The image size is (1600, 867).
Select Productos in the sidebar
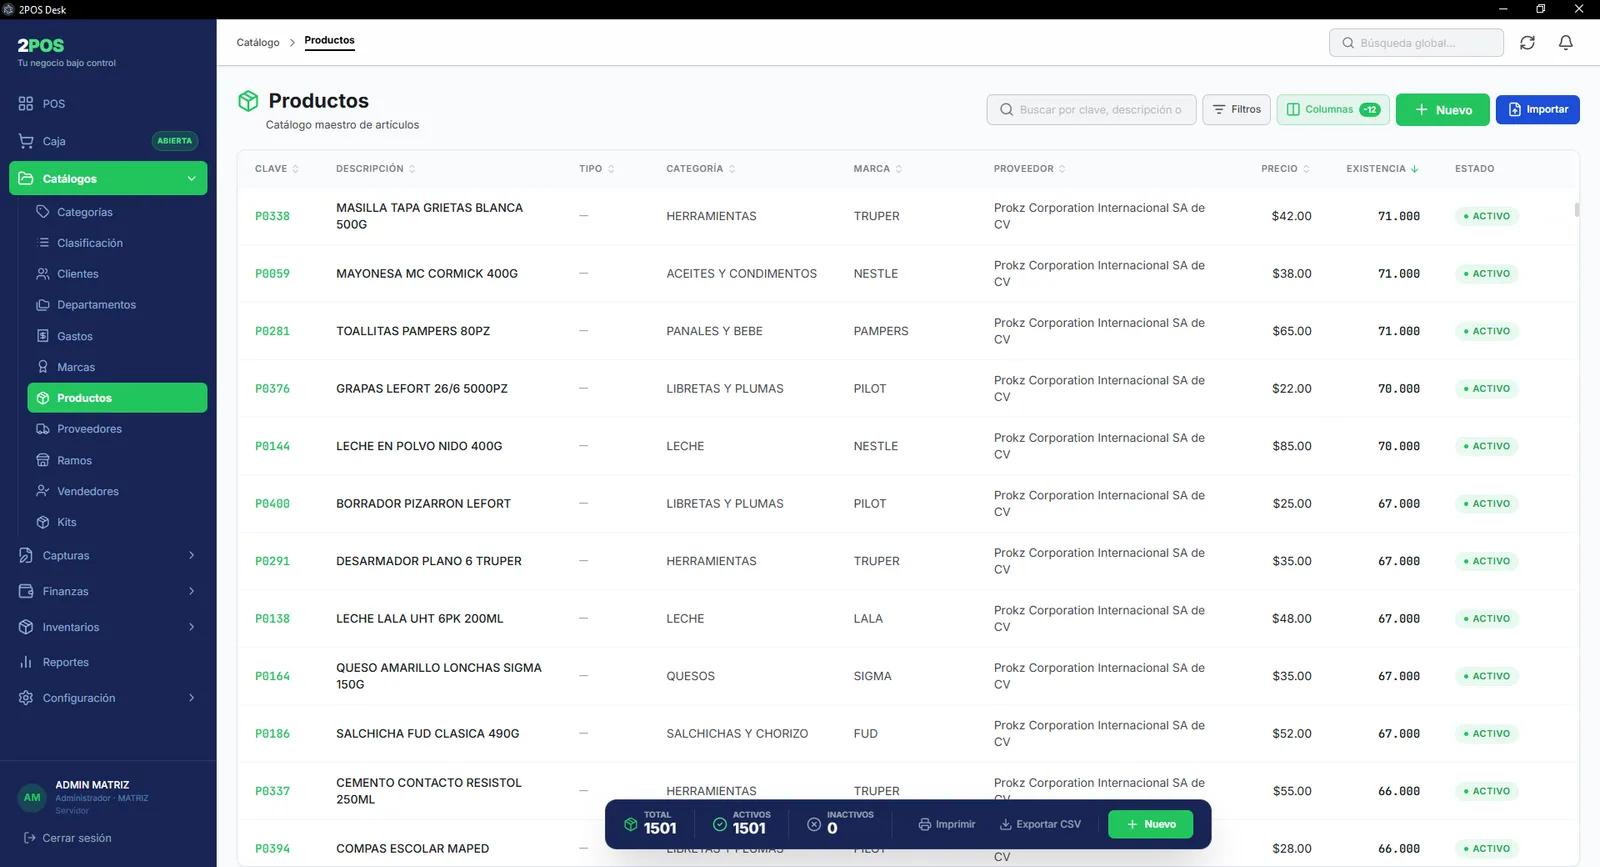pyautogui.click(x=117, y=398)
